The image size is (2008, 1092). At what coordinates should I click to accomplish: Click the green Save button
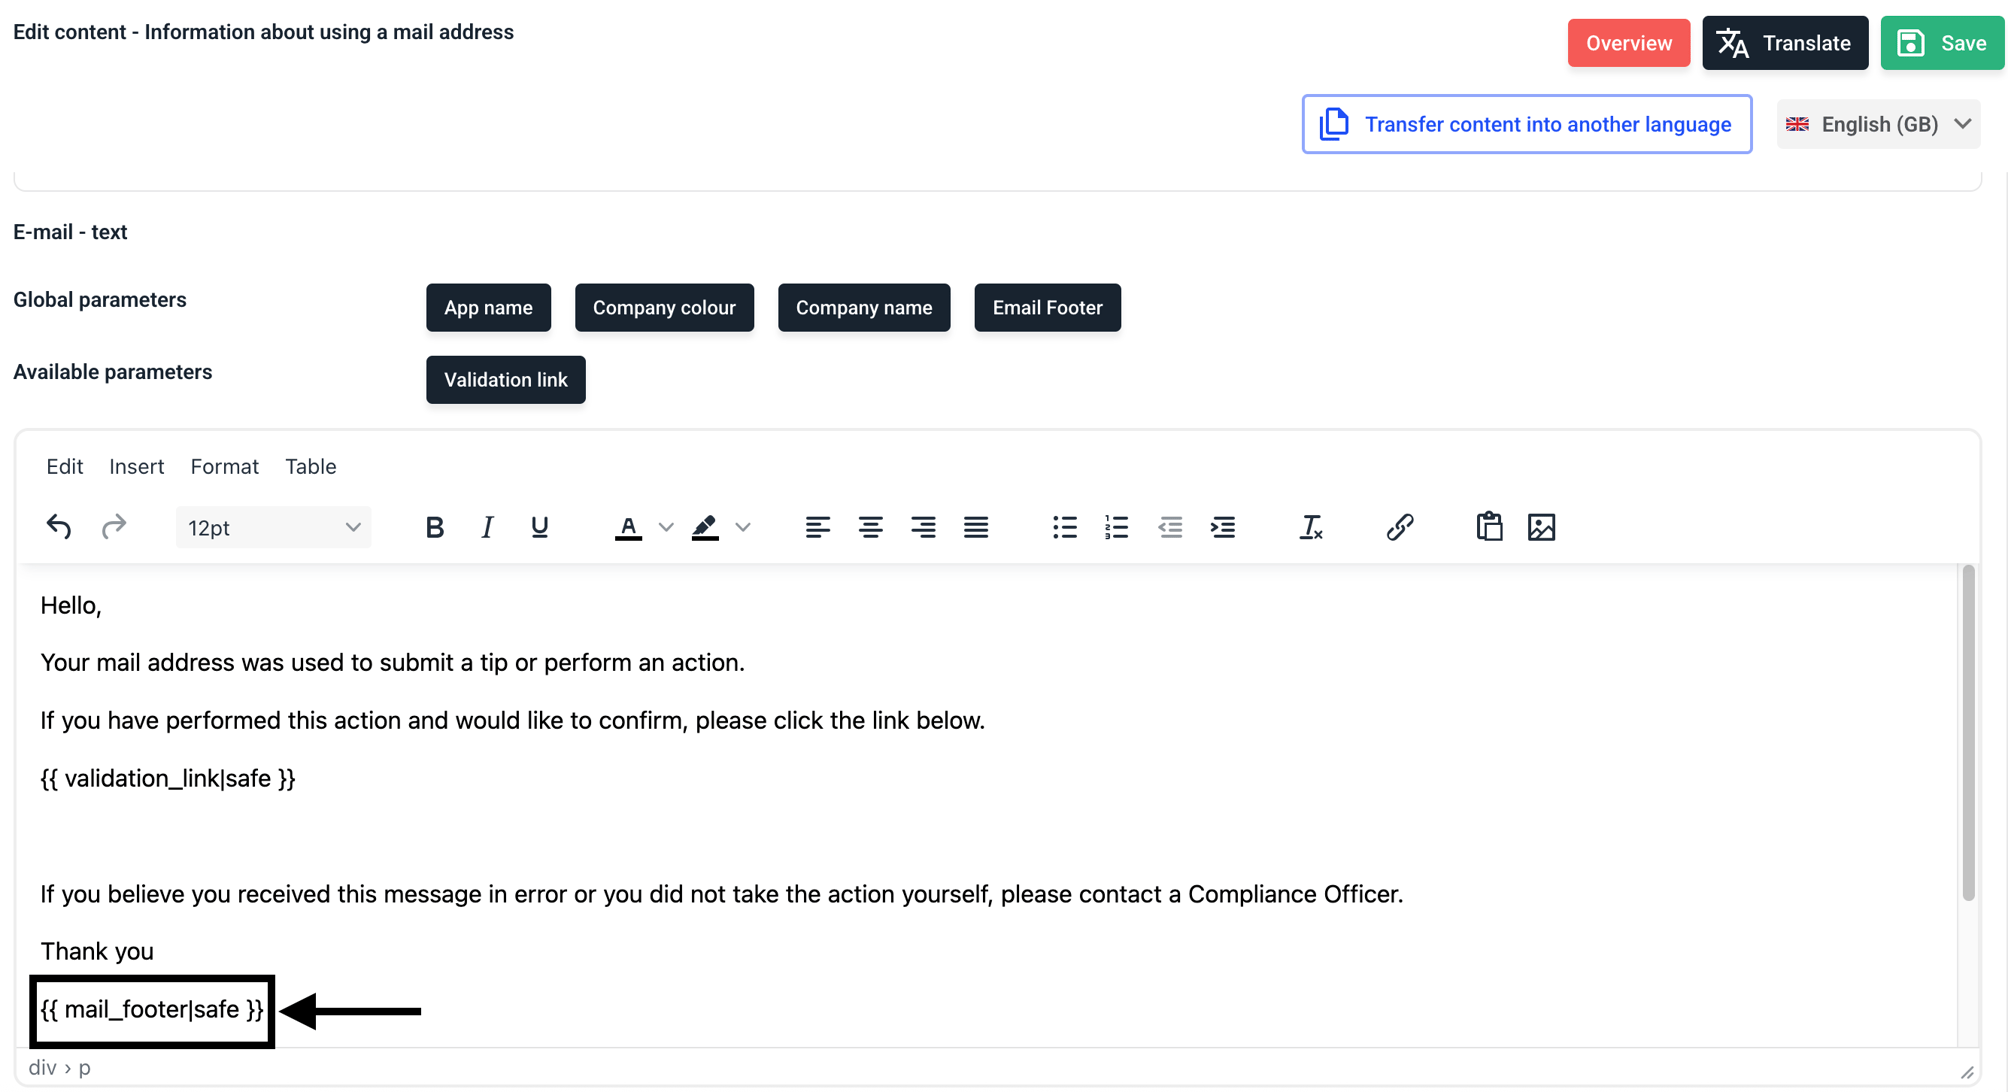click(x=1942, y=43)
